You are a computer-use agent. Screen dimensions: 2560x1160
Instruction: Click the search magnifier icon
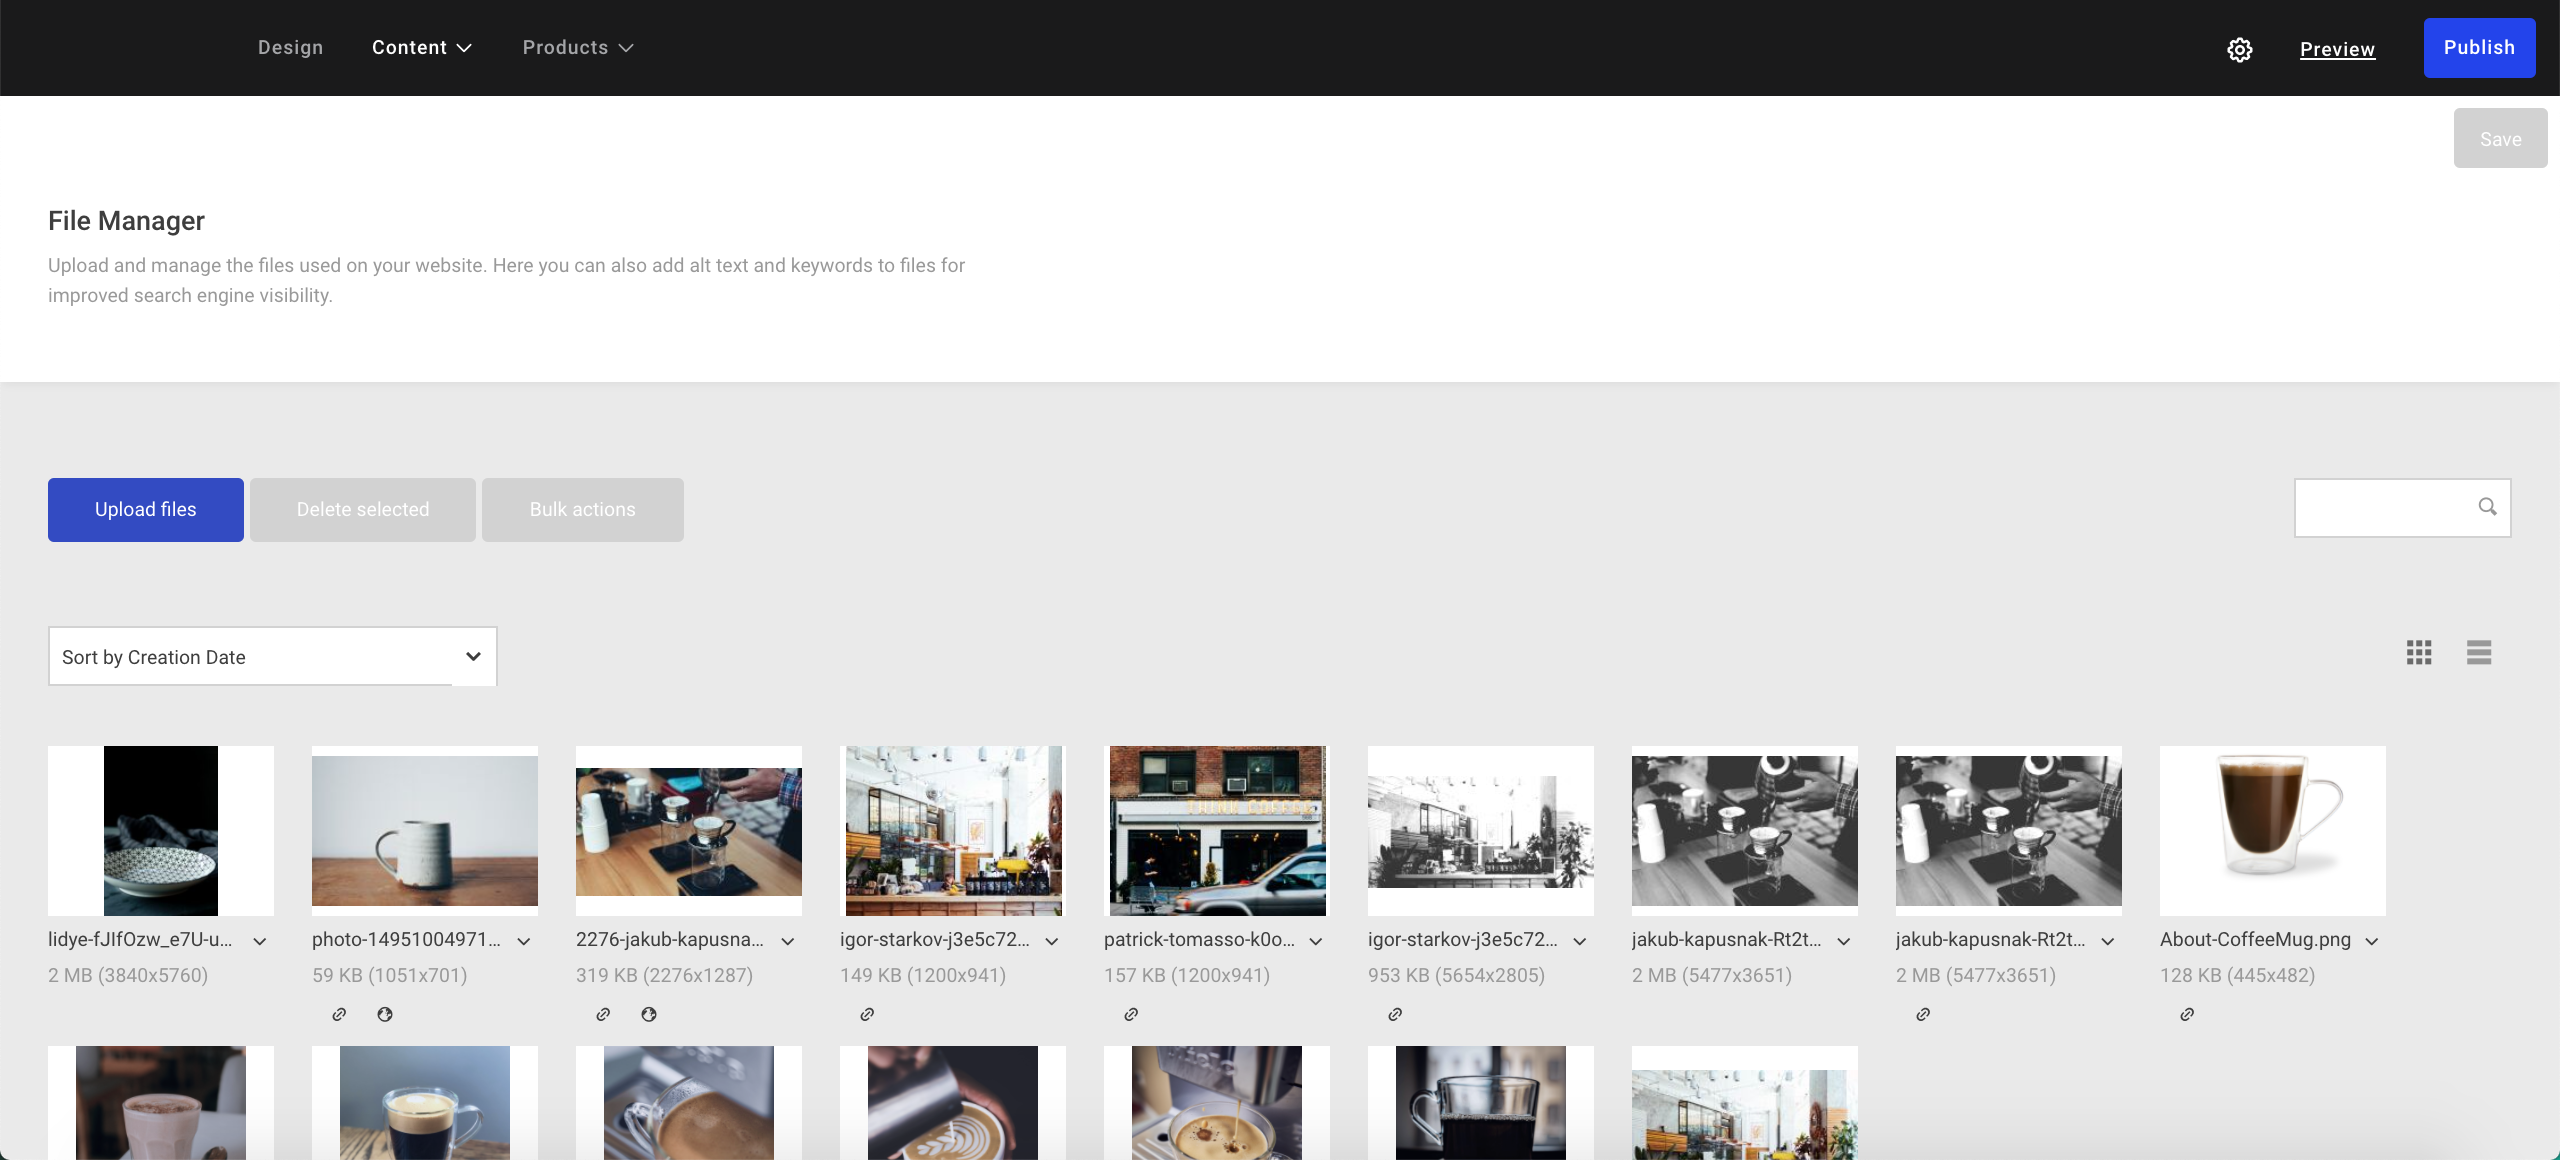pos(2487,507)
